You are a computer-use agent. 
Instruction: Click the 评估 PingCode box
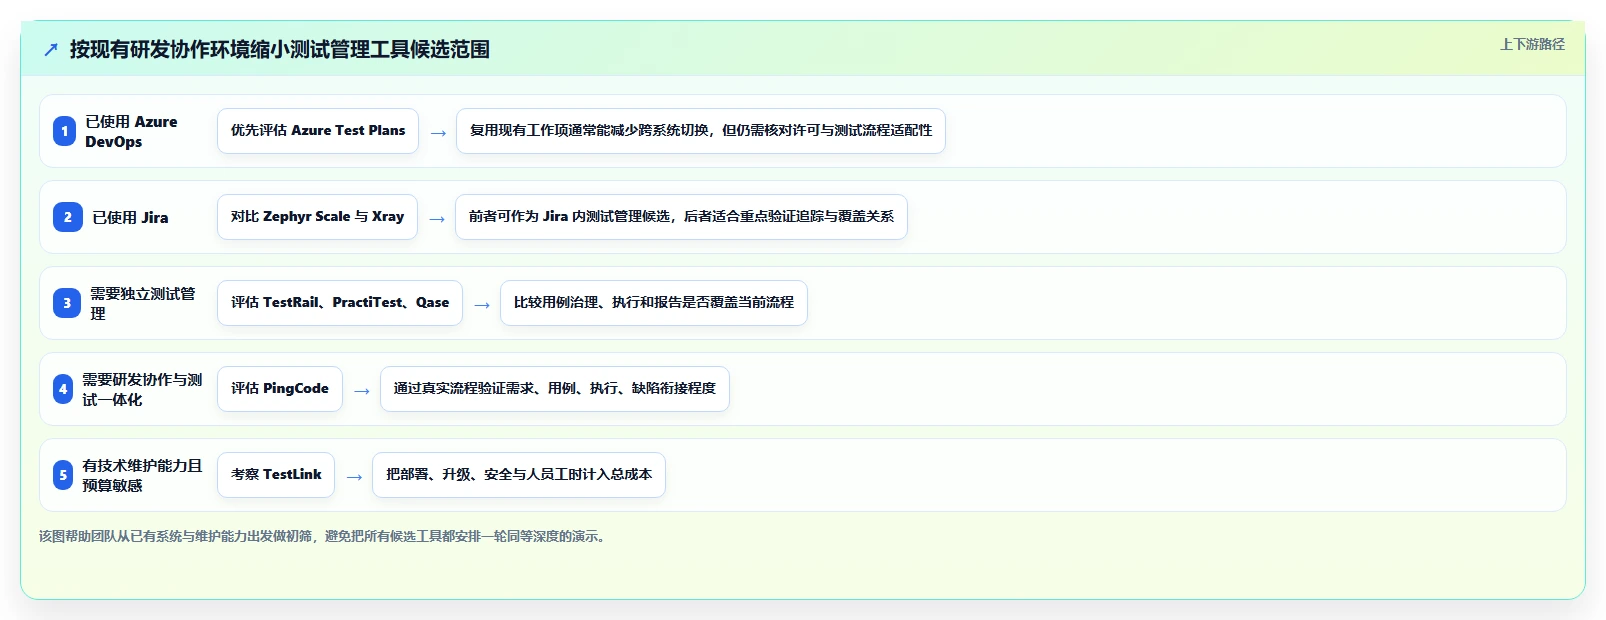pyautogui.click(x=280, y=389)
